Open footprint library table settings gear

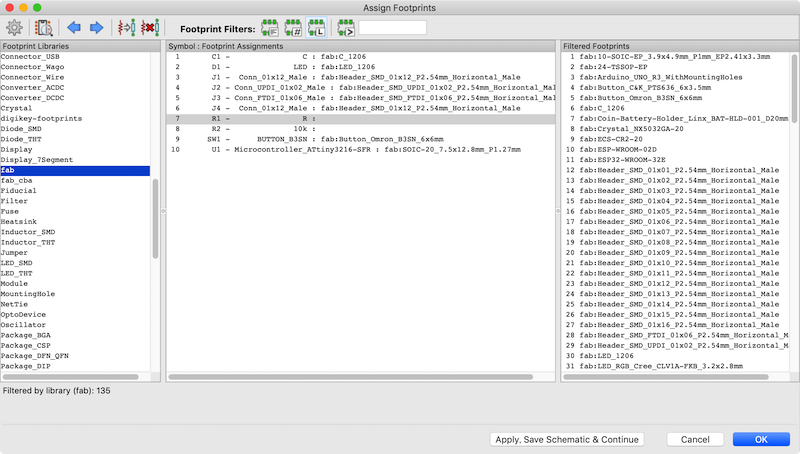14,28
